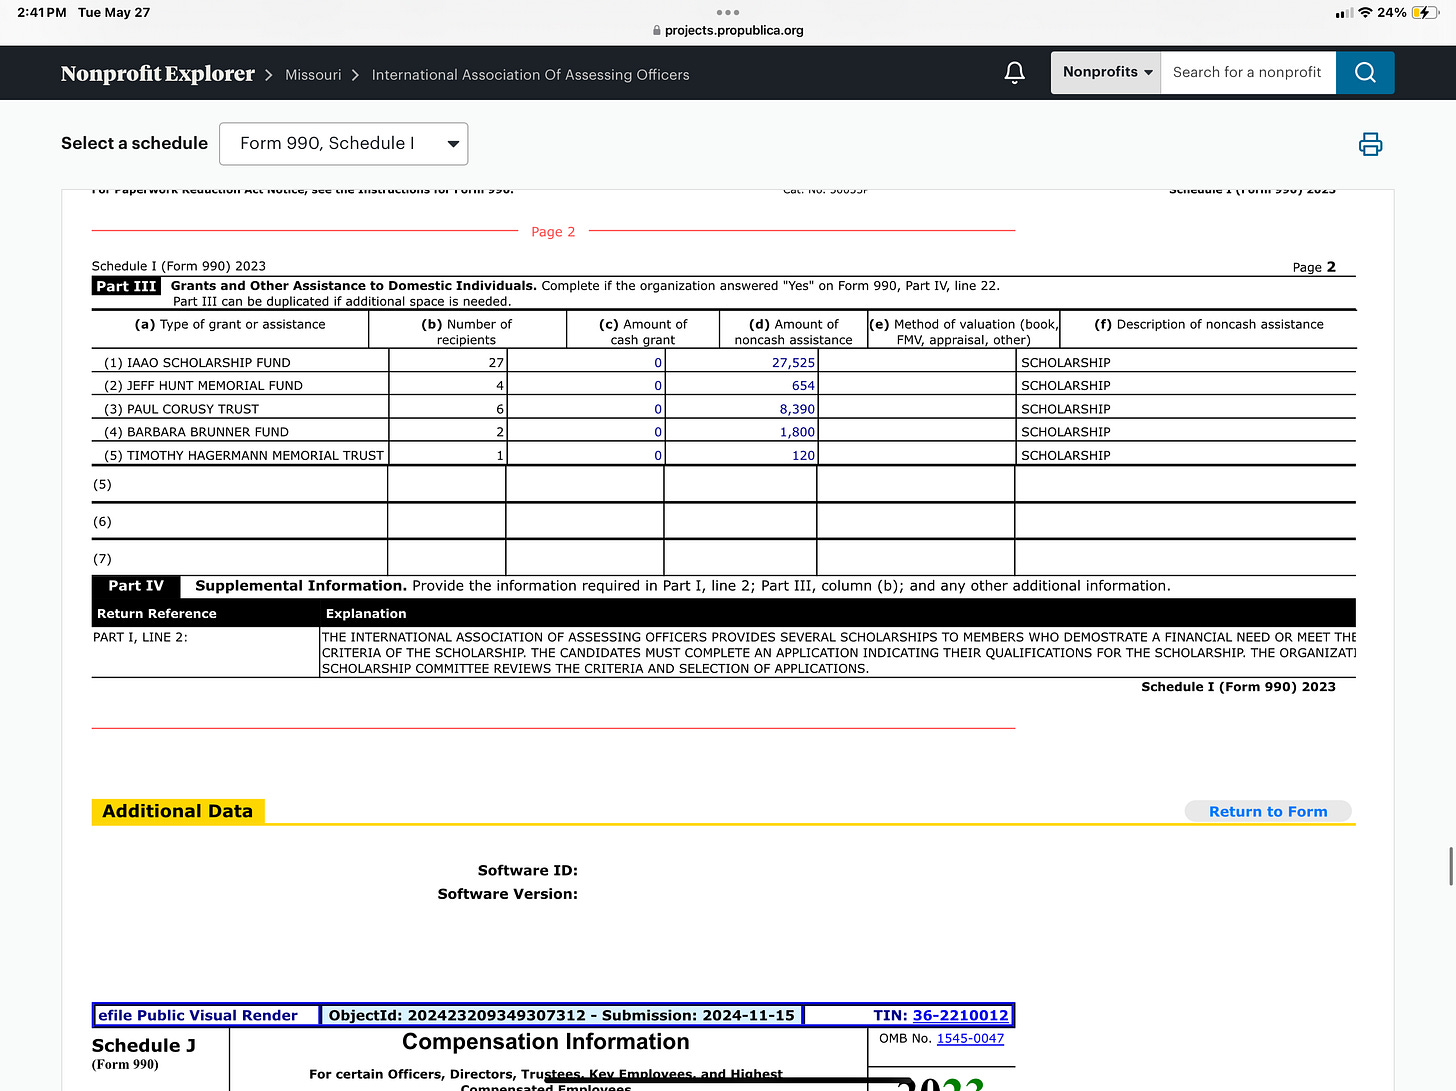The height and width of the screenshot is (1091, 1456).
Task: Click the Return to Form button
Action: [x=1268, y=812]
